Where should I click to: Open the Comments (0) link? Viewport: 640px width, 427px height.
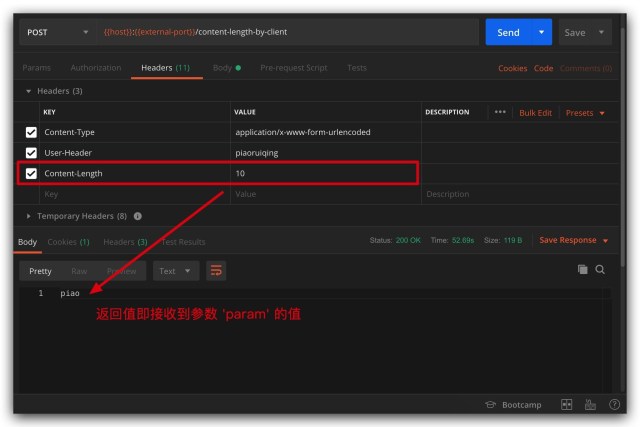coord(586,68)
